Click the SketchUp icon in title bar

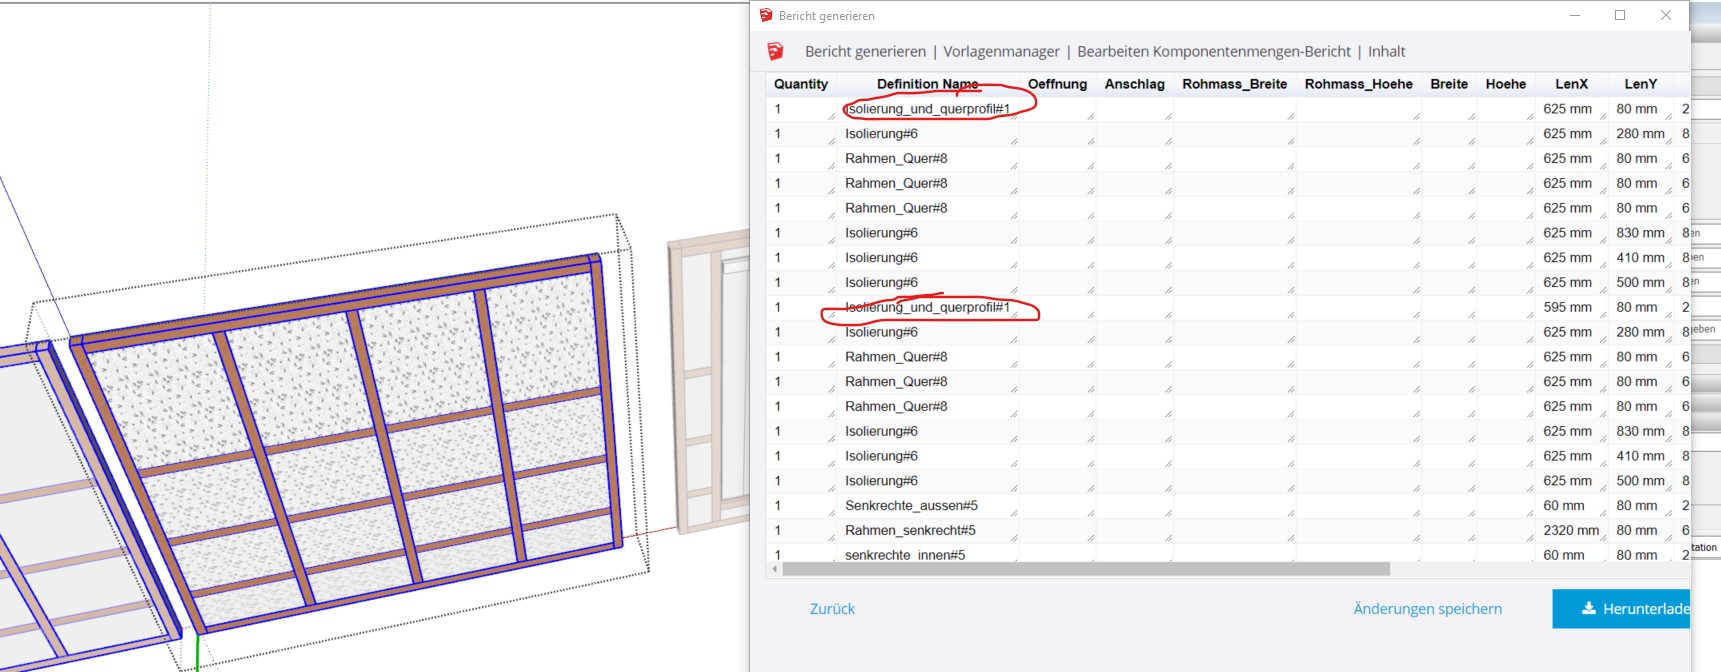coord(766,16)
